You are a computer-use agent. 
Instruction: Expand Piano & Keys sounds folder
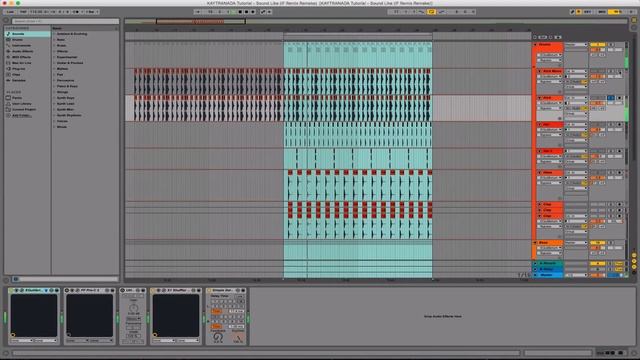coord(55,86)
